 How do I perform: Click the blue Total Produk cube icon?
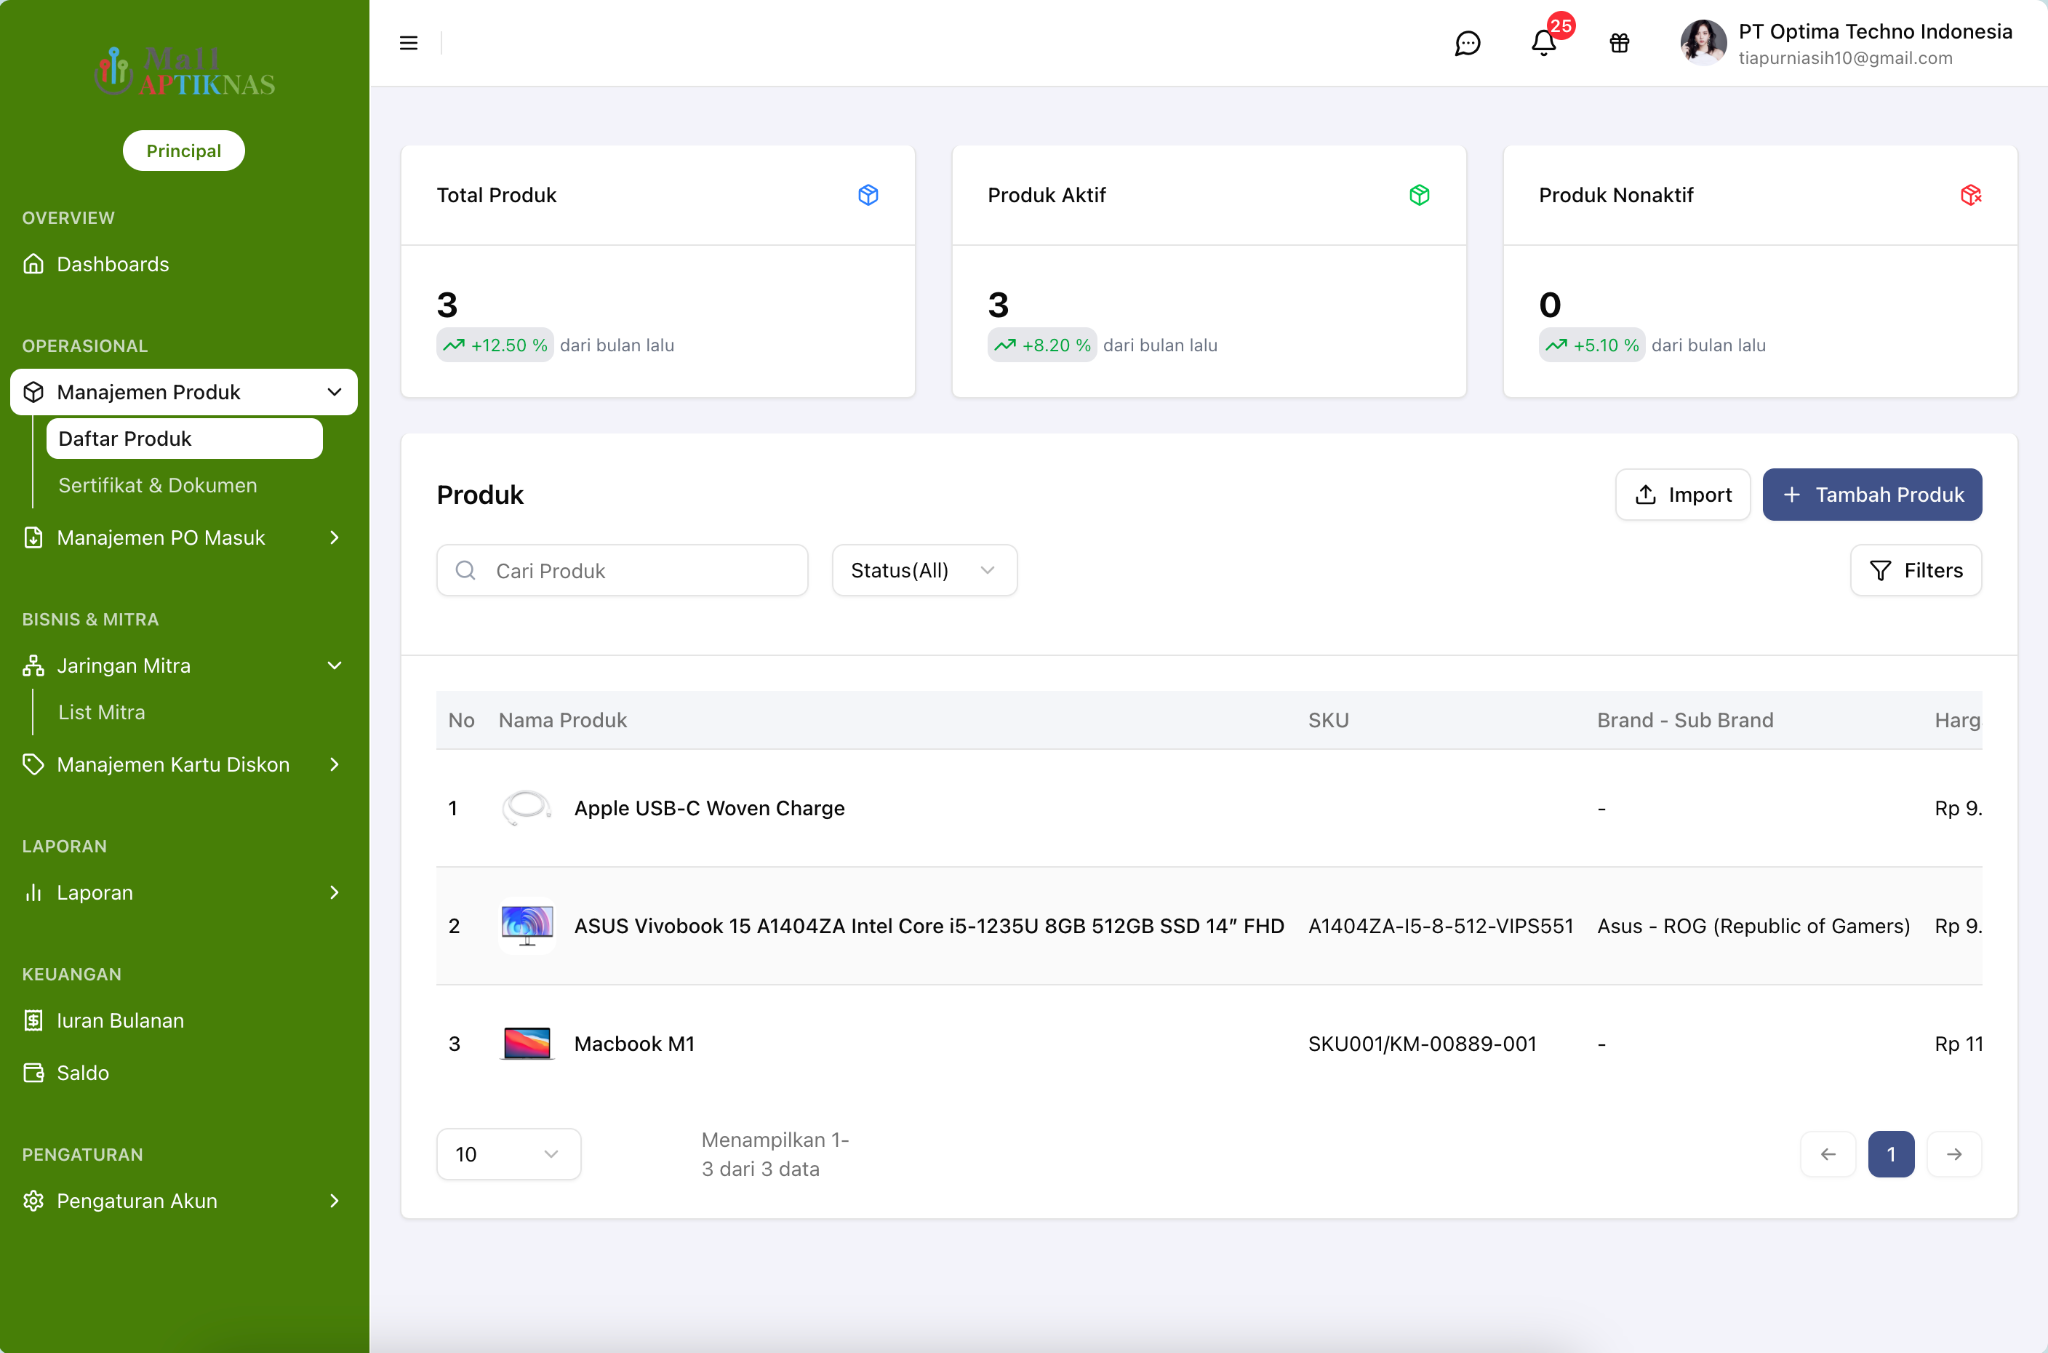[x=868, y=195]
